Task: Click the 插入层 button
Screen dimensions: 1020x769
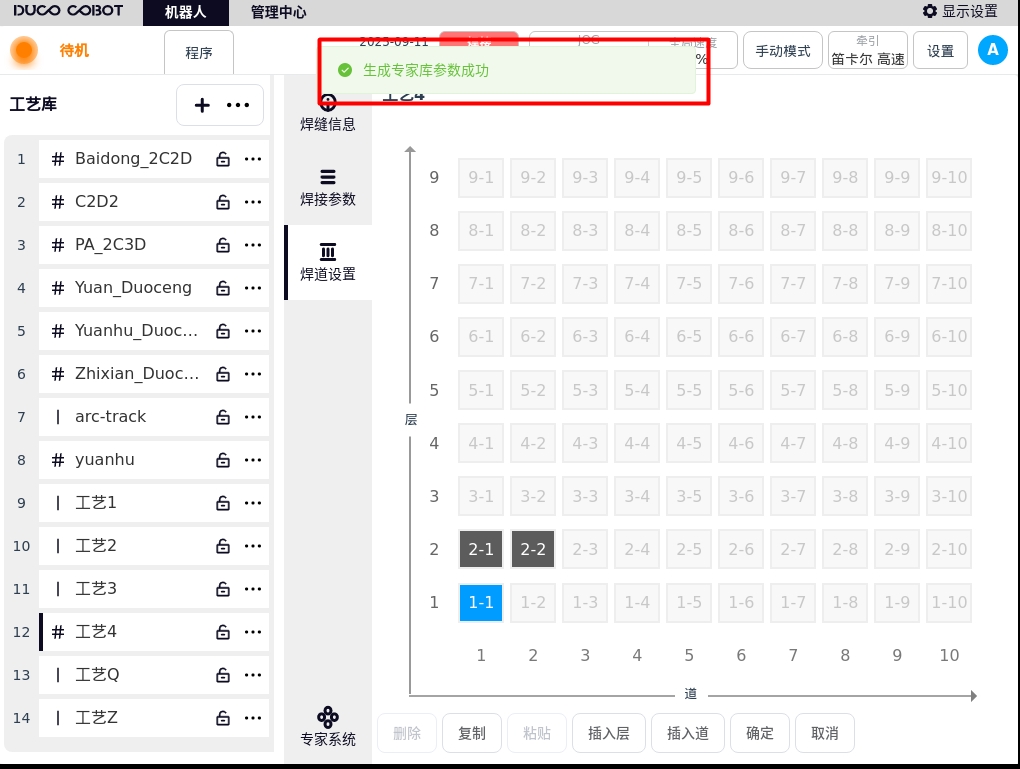Action: (608, 733)
